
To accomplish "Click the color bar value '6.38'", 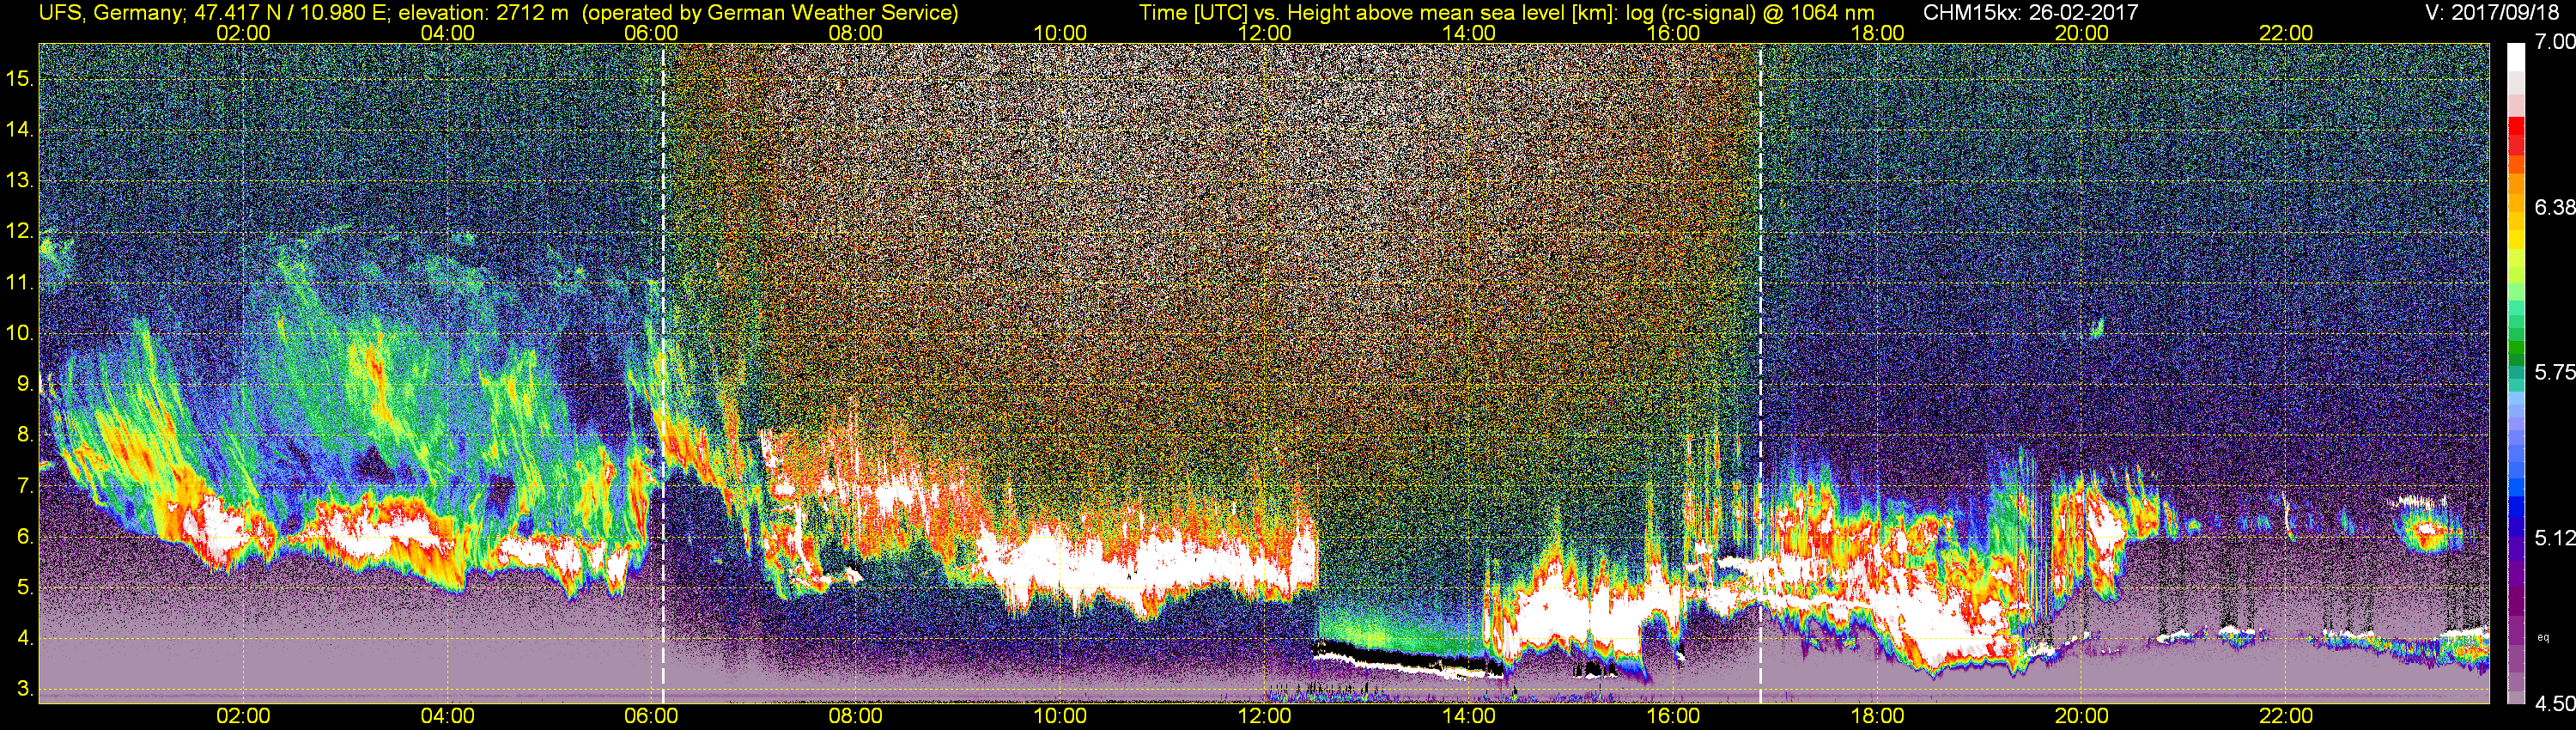I will pyautogui.click(x=2554, y=207).
